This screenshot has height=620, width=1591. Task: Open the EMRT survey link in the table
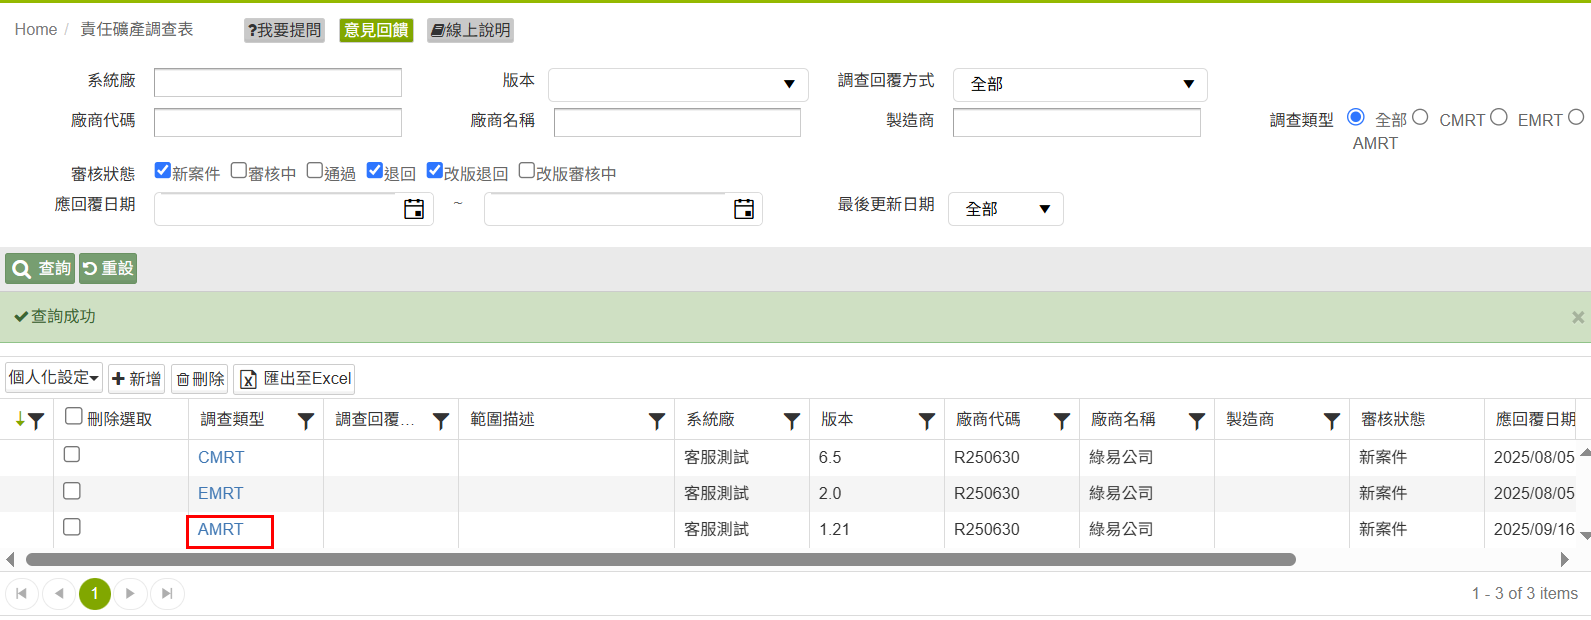pos(221,493)
